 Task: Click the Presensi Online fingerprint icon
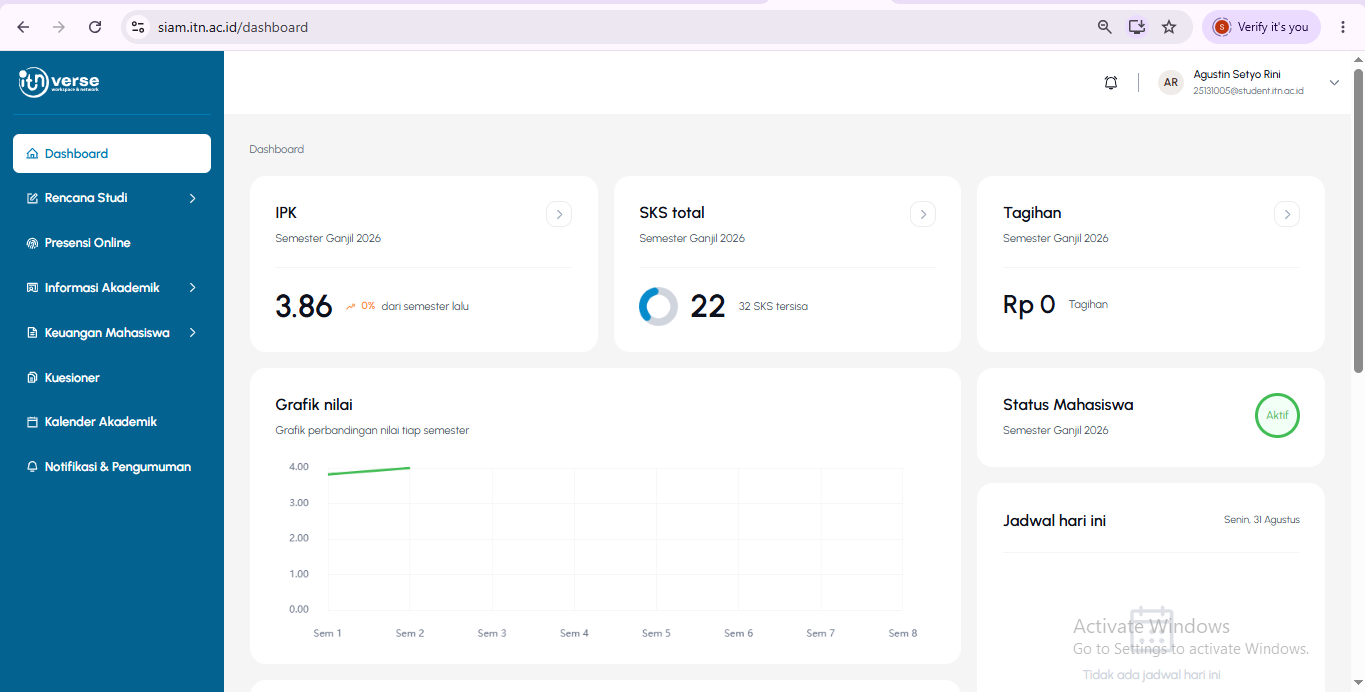click(x=32, y=243)
